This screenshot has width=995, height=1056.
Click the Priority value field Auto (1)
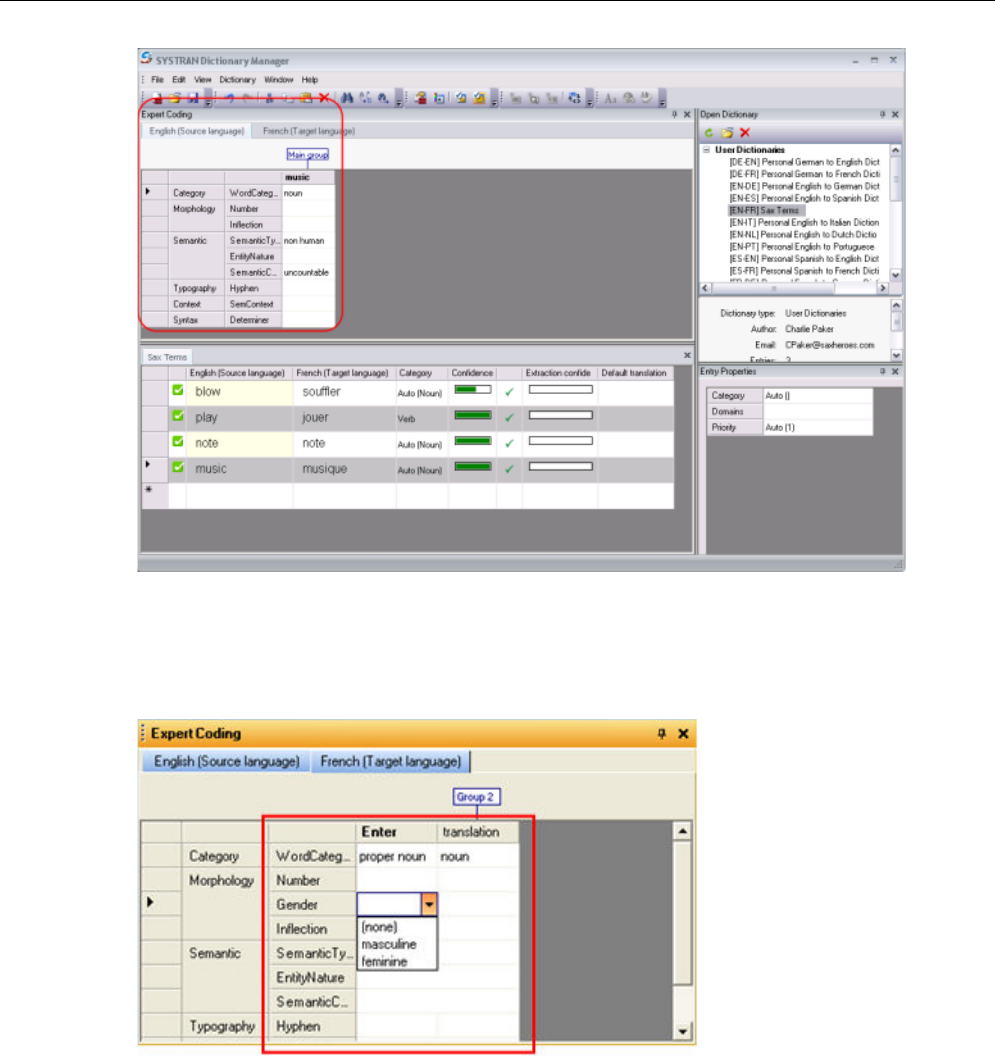[x=818, y=427]
